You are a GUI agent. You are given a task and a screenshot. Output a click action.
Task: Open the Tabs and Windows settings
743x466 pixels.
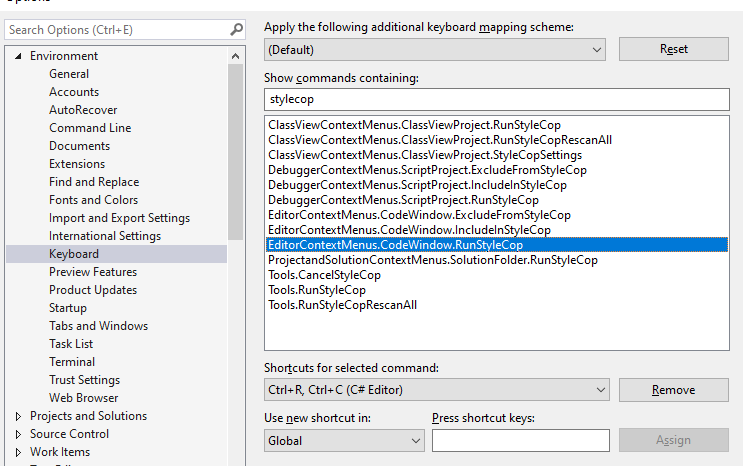point(99,326)
